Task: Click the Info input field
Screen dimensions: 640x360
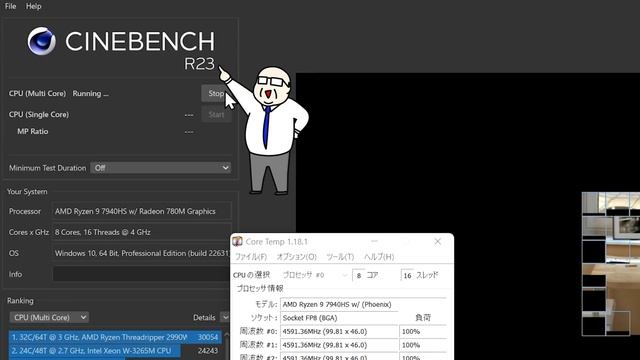Action: tap(141, 274)
